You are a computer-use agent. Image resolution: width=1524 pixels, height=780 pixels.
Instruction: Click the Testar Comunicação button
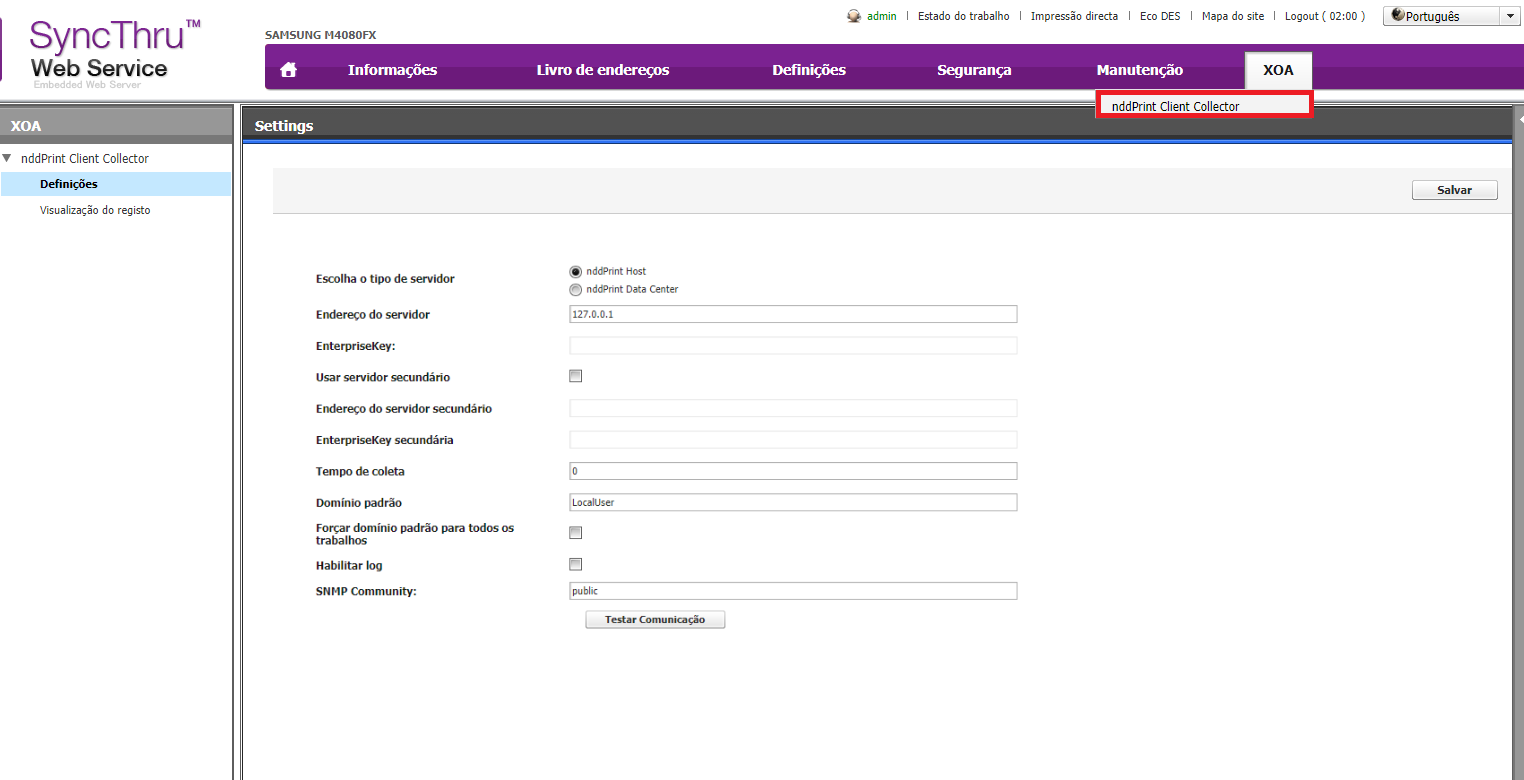coord(654,620)
